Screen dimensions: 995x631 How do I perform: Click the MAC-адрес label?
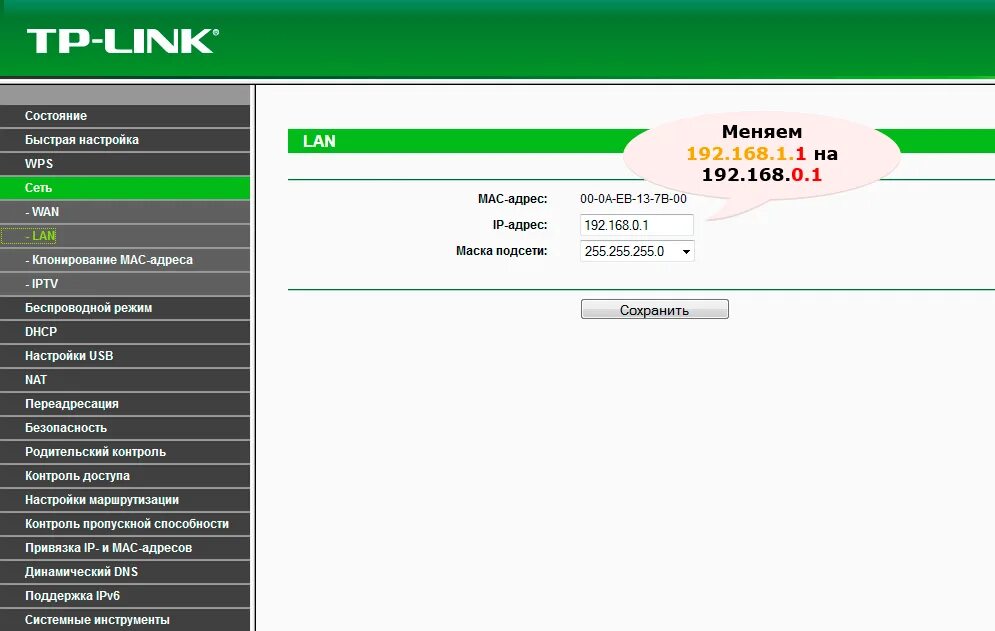(512, 199)
